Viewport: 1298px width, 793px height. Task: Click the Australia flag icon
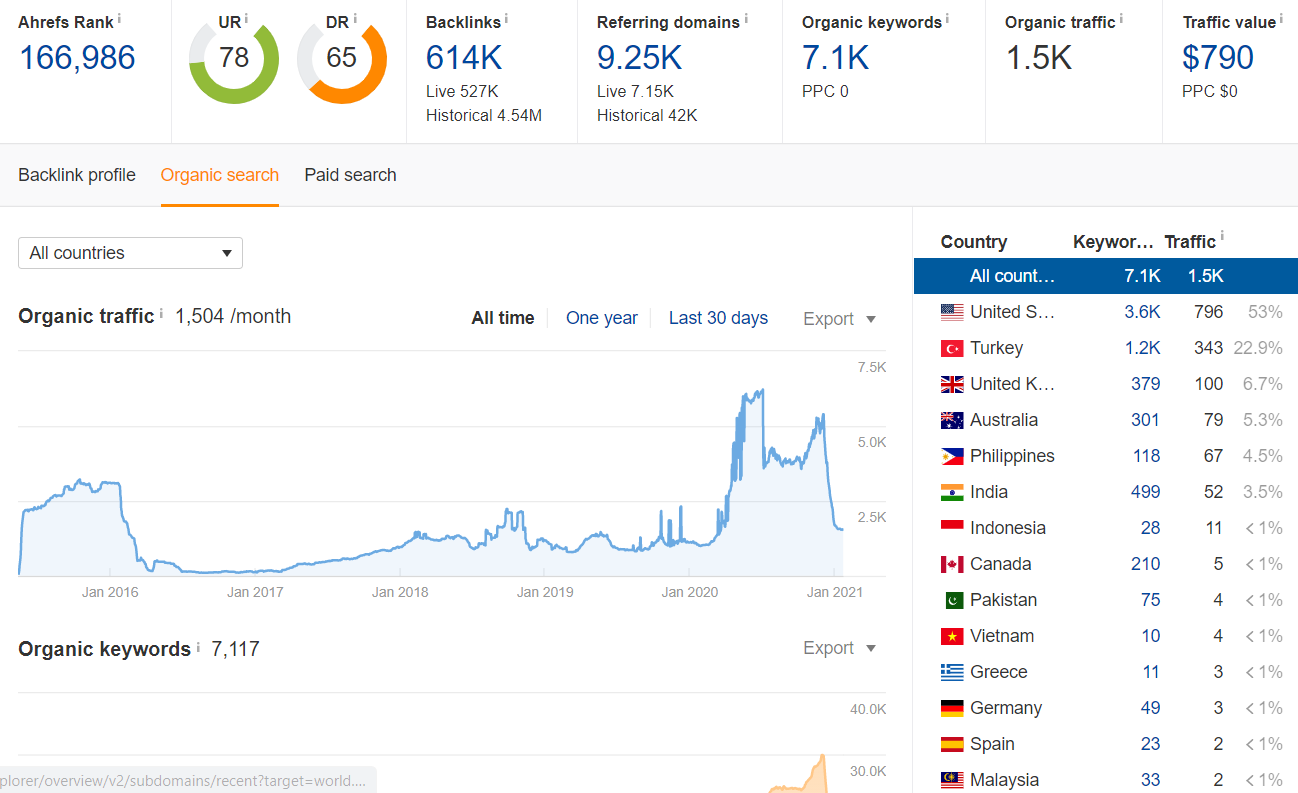click(952, 419)
